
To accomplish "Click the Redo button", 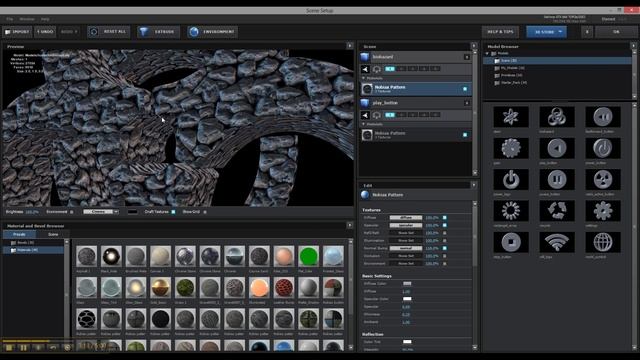I will click(x=69, y=32).
